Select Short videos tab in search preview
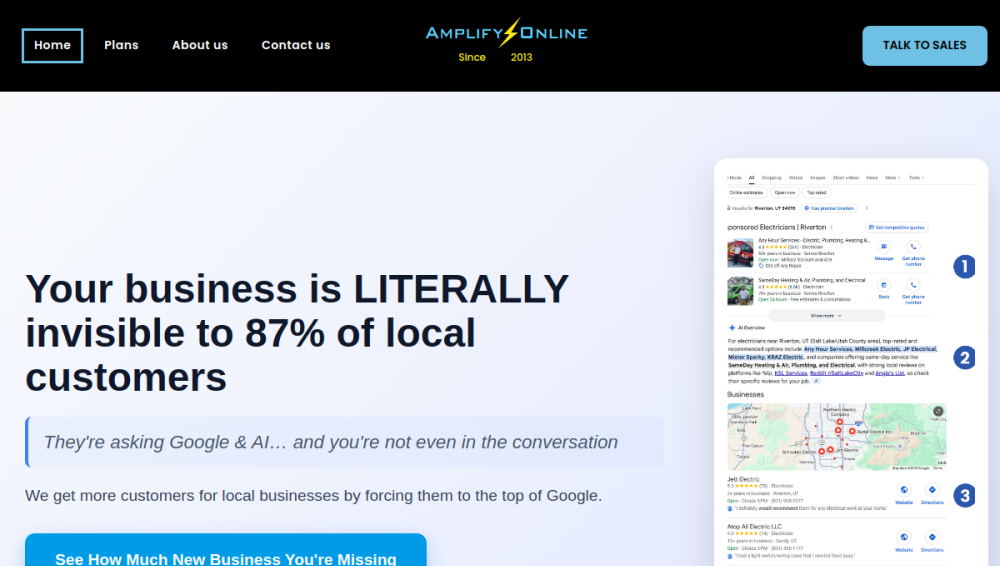Viewport: 1000px width, 566px height. pyautogui.click(x=846, y=178)
